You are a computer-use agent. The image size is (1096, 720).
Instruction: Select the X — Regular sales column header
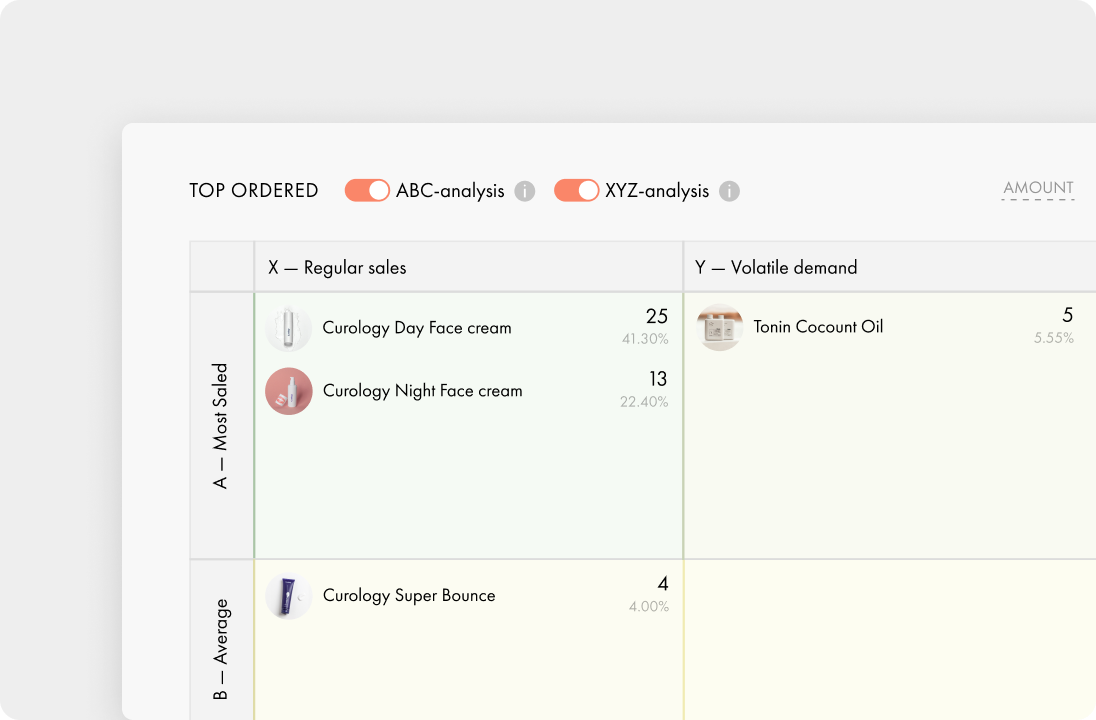click(x=337, y=267)
